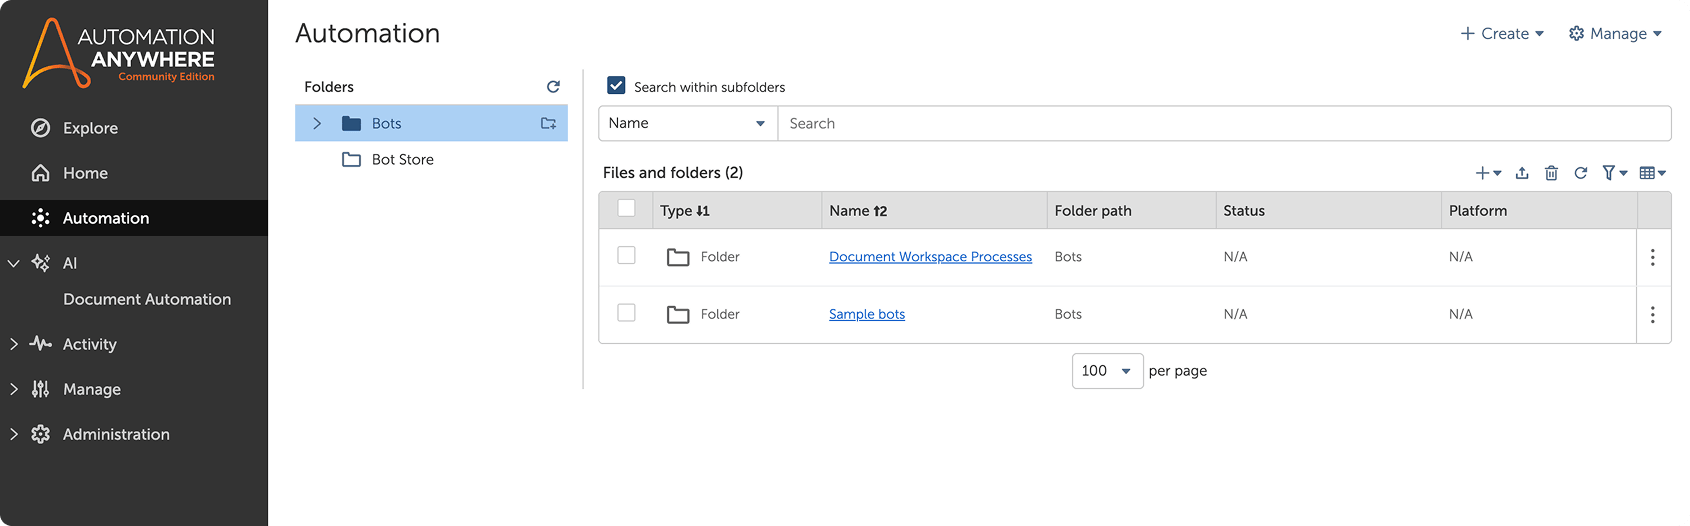This screenshot has height=526, width=1690.
Task: Refresh the files table
Action: [x=1581, y=173]
